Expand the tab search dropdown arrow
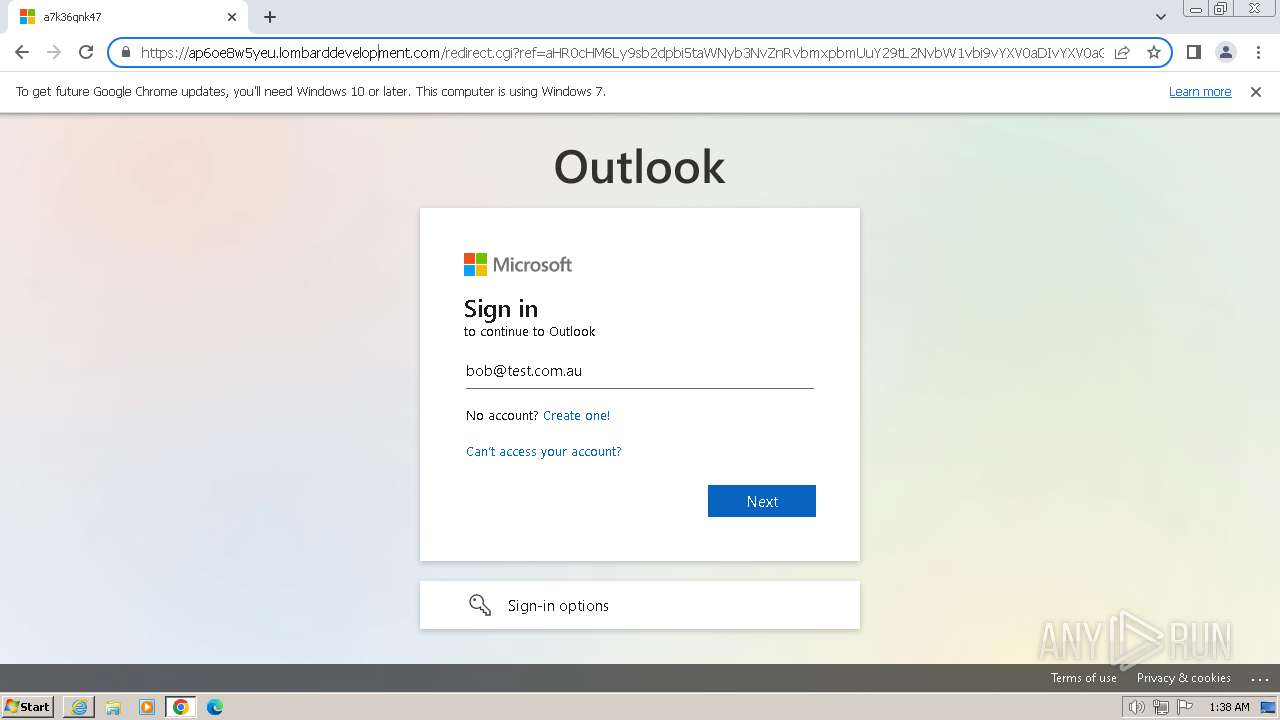 pyautogui.click(x=1160, y=17)
